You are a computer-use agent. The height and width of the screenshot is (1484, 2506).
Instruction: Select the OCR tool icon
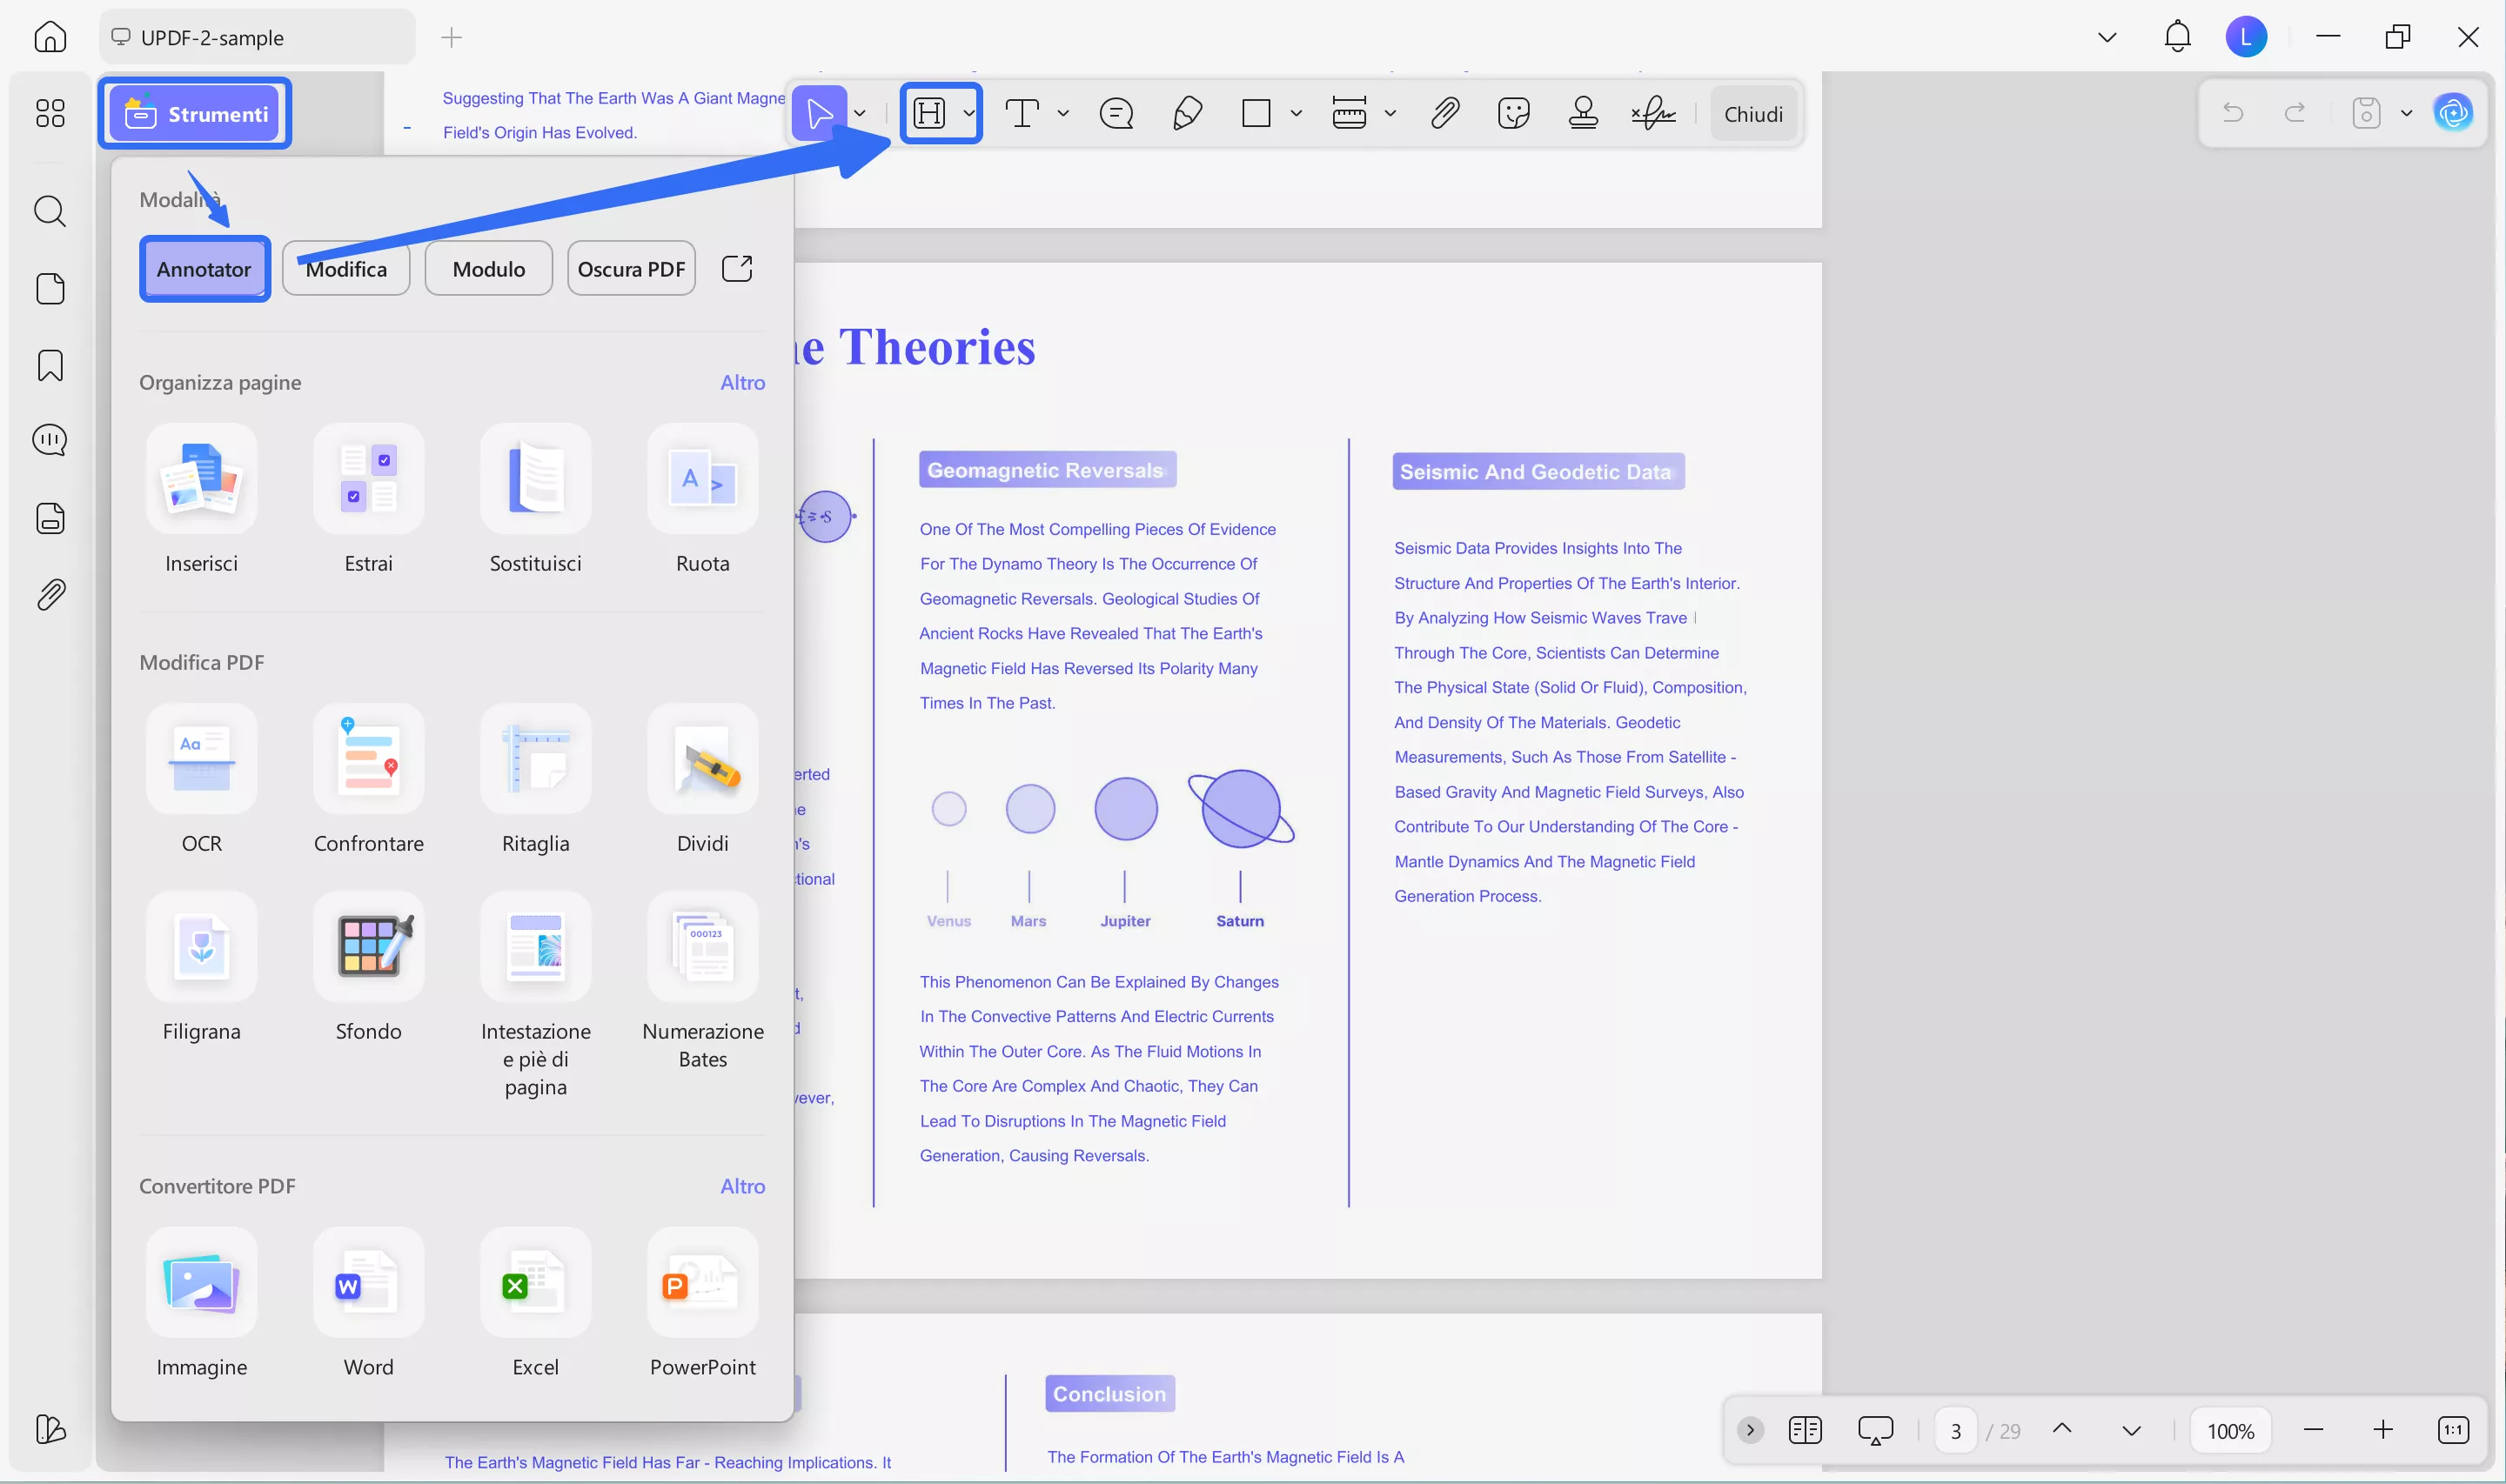[x=201, y=759]
